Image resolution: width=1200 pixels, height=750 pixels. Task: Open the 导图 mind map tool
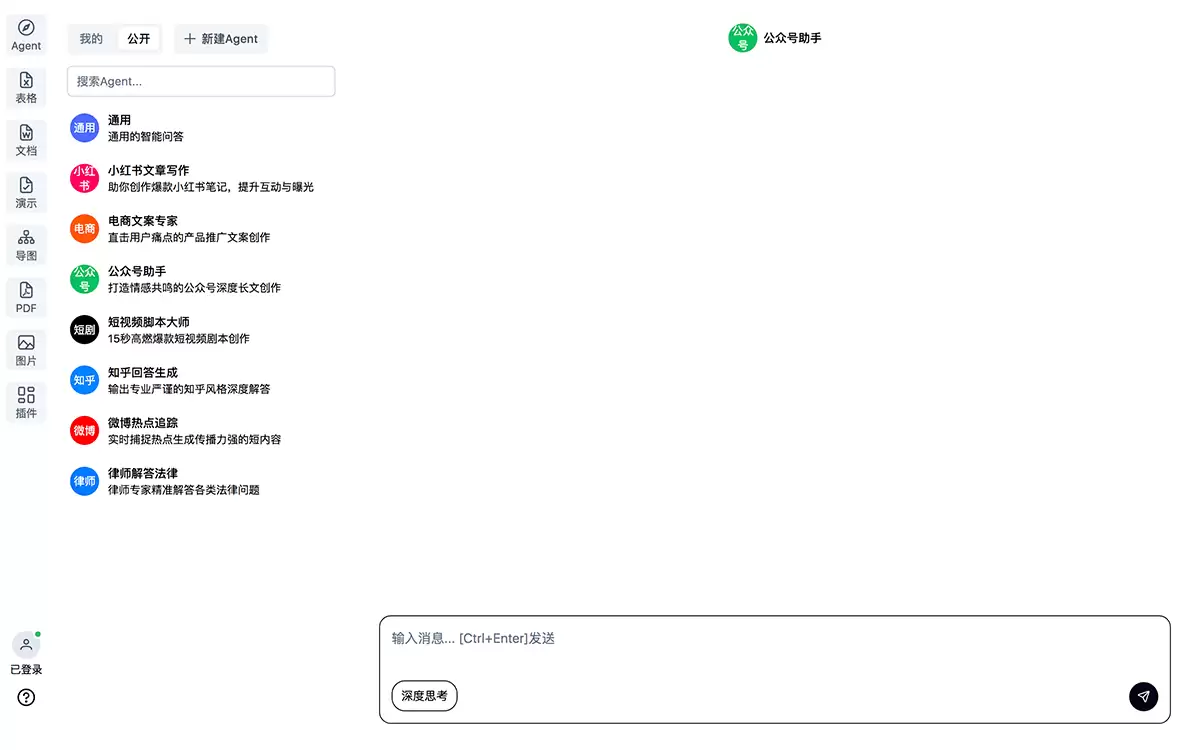(x=26, y=245)
